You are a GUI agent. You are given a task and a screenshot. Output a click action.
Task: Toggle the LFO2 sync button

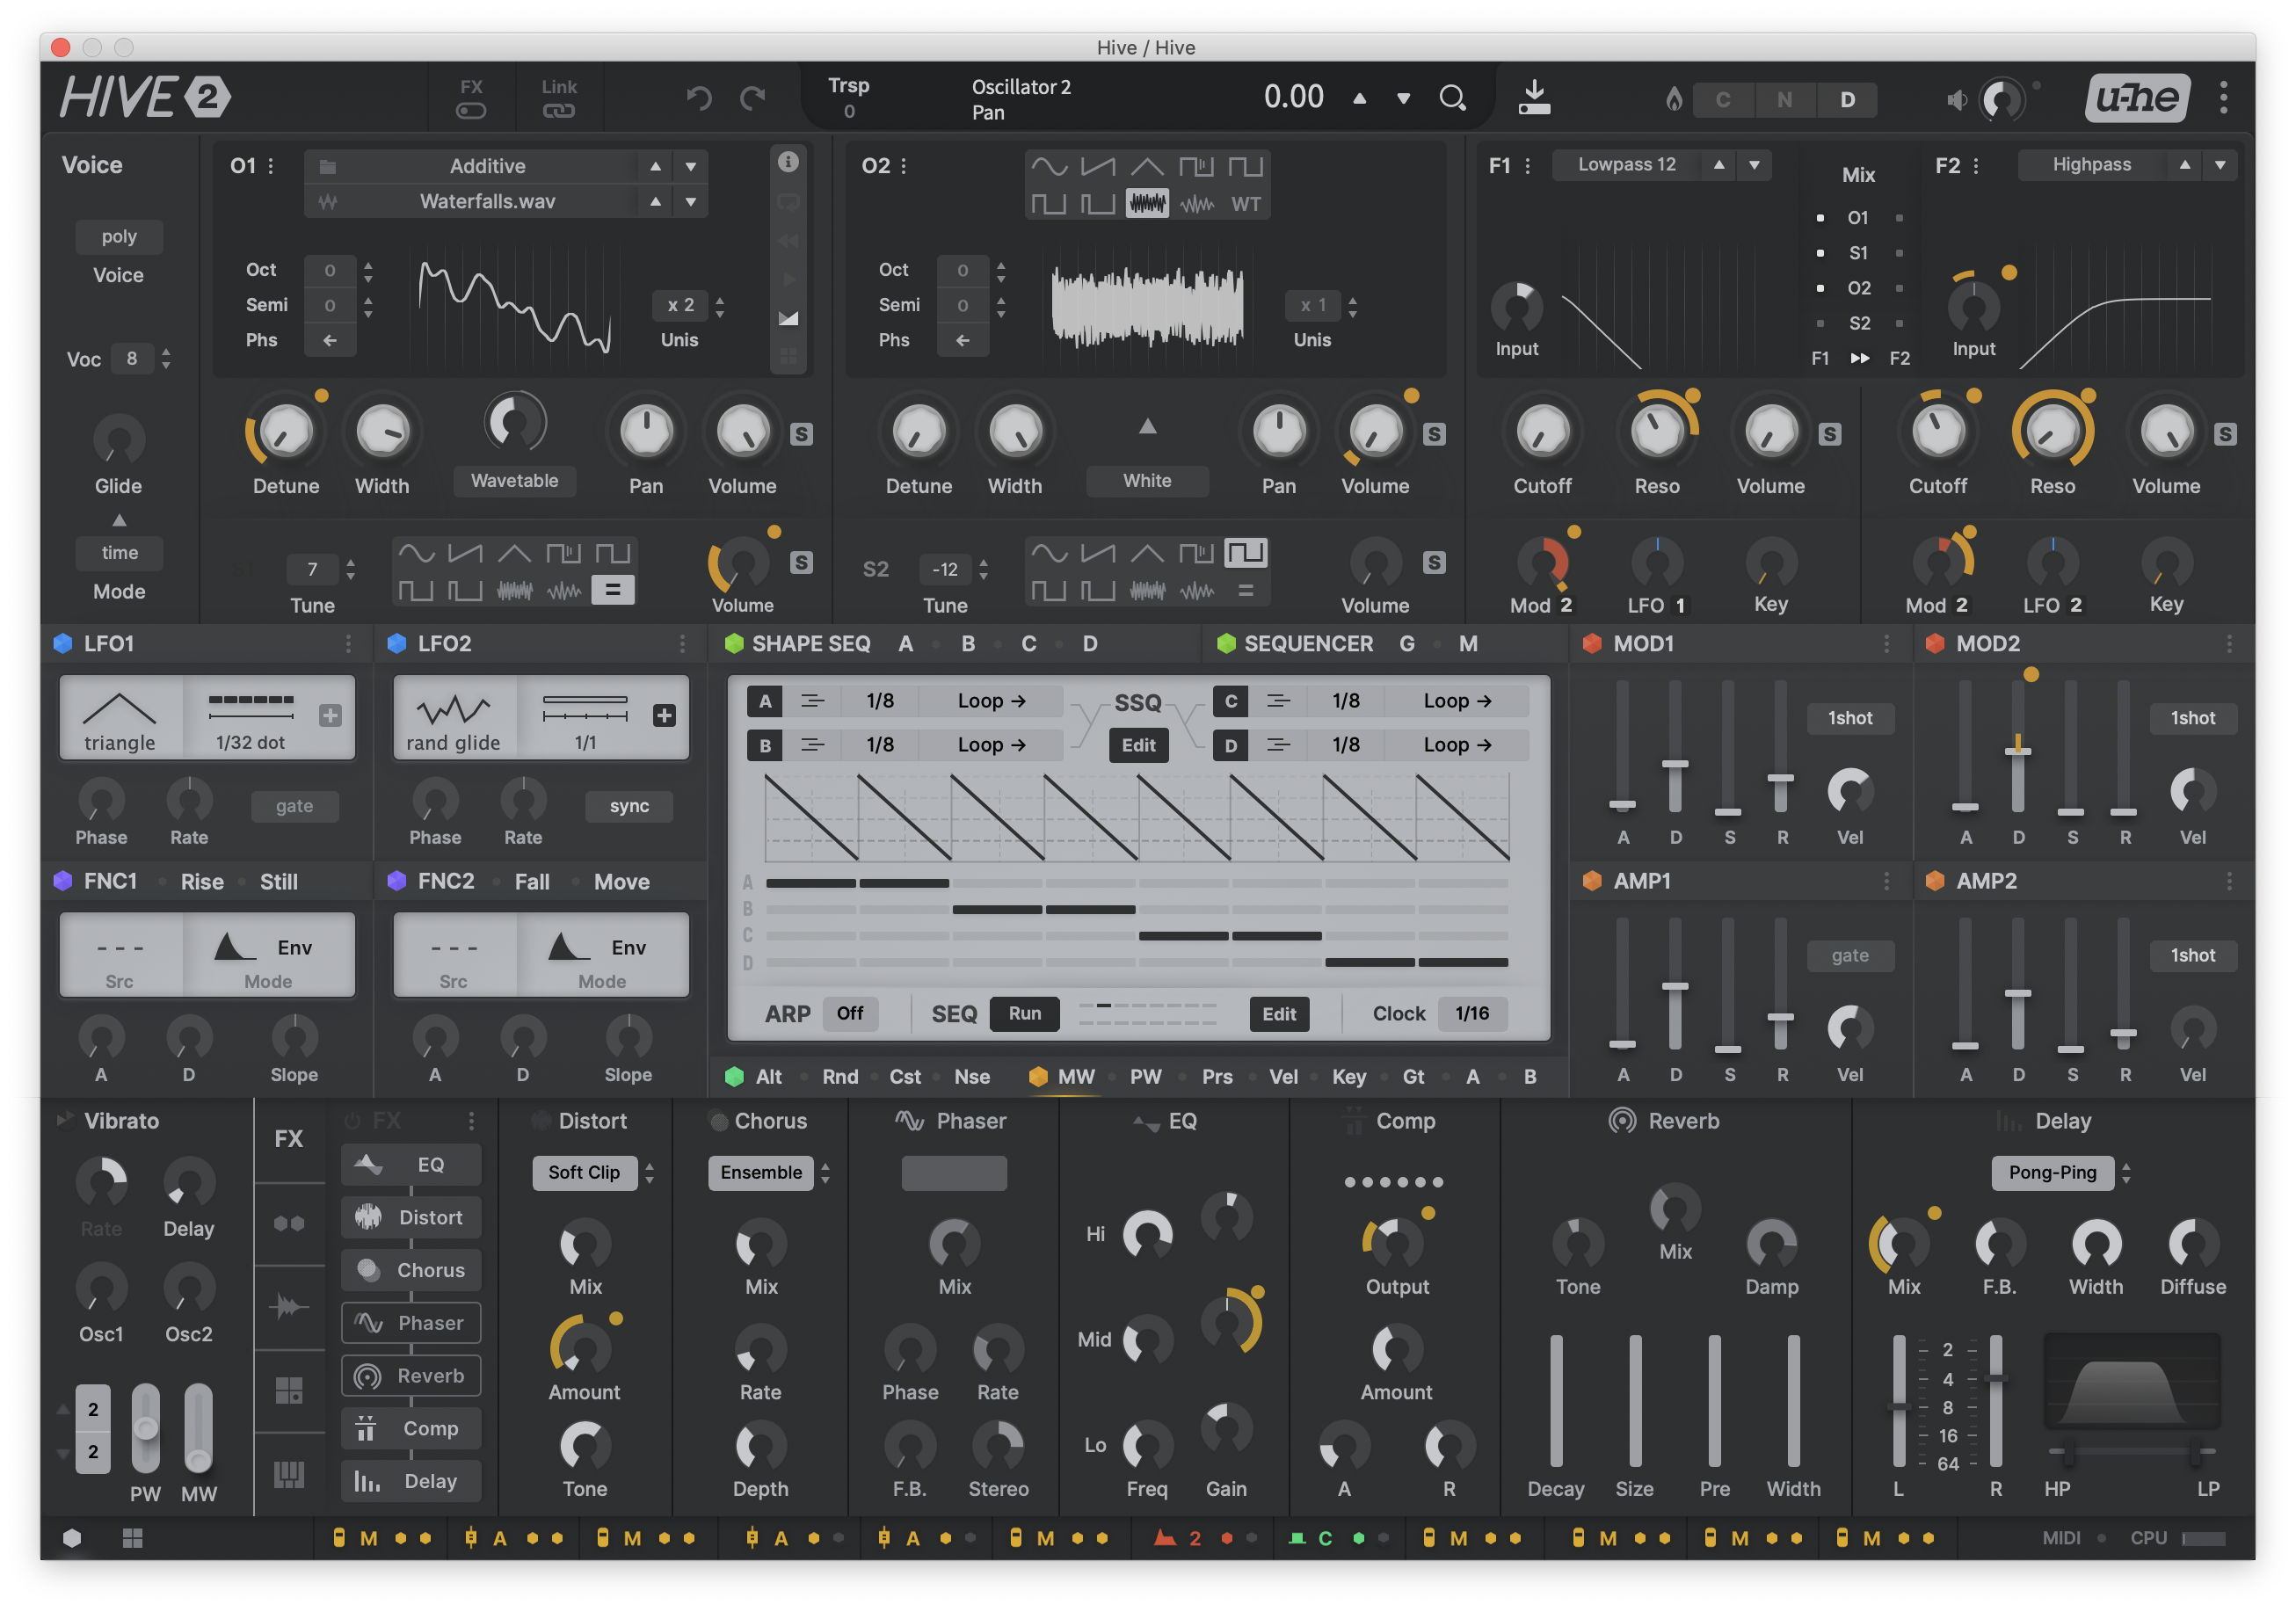pyautogui.click(x=629, y=806)
